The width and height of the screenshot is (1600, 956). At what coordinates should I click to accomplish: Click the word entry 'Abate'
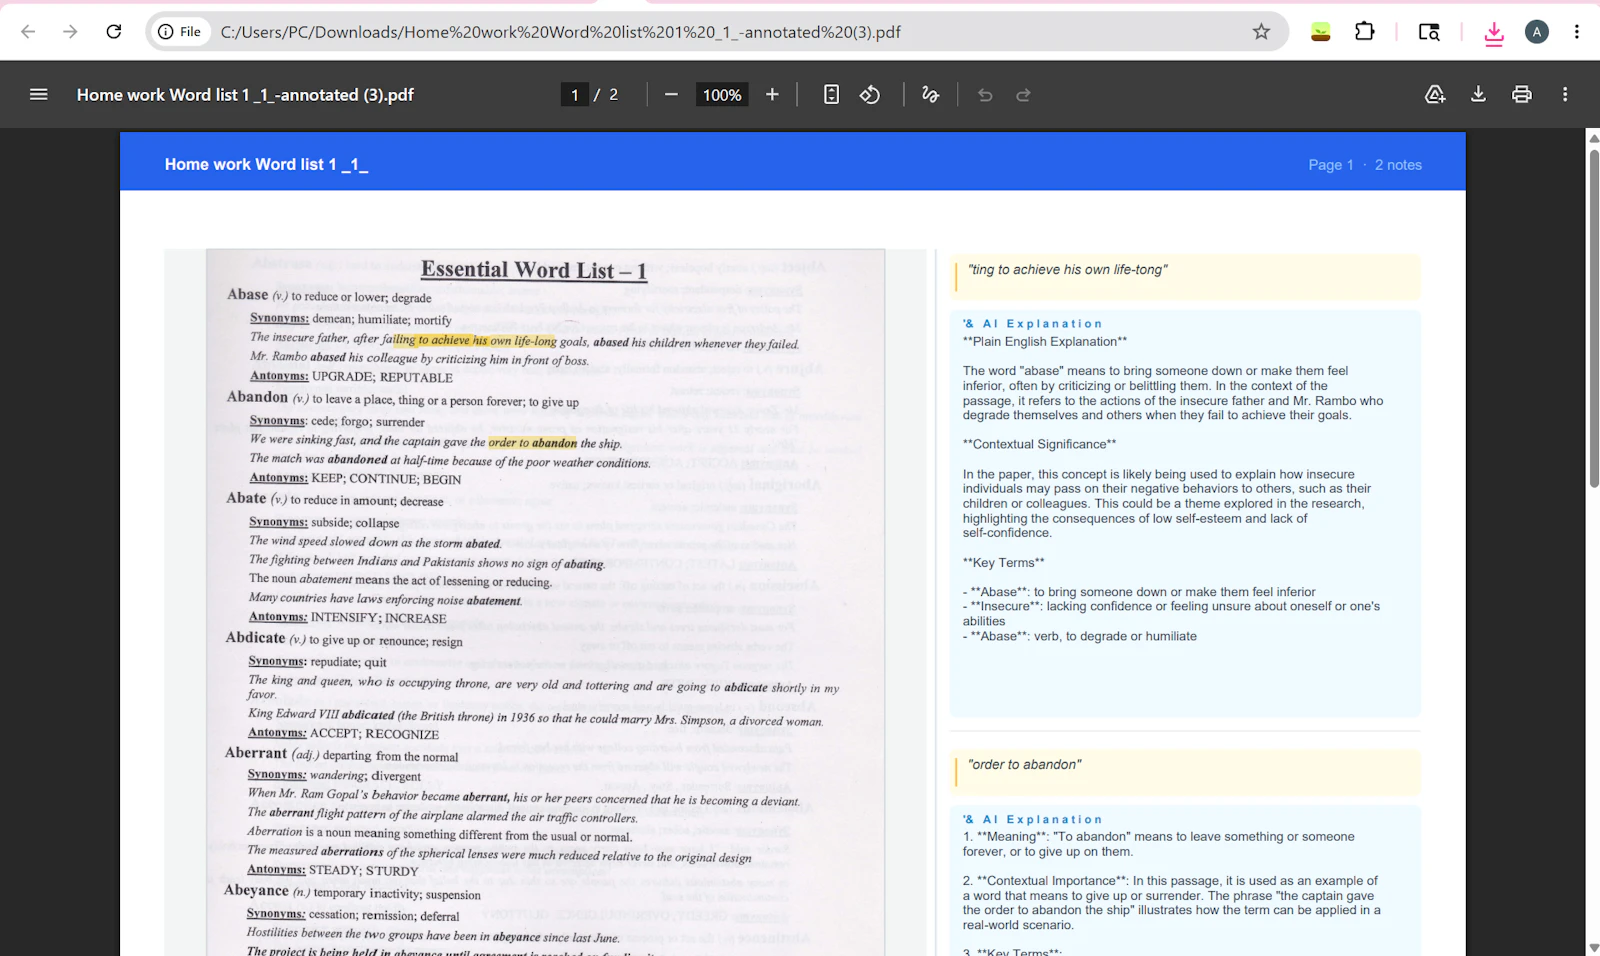[246, 498]
